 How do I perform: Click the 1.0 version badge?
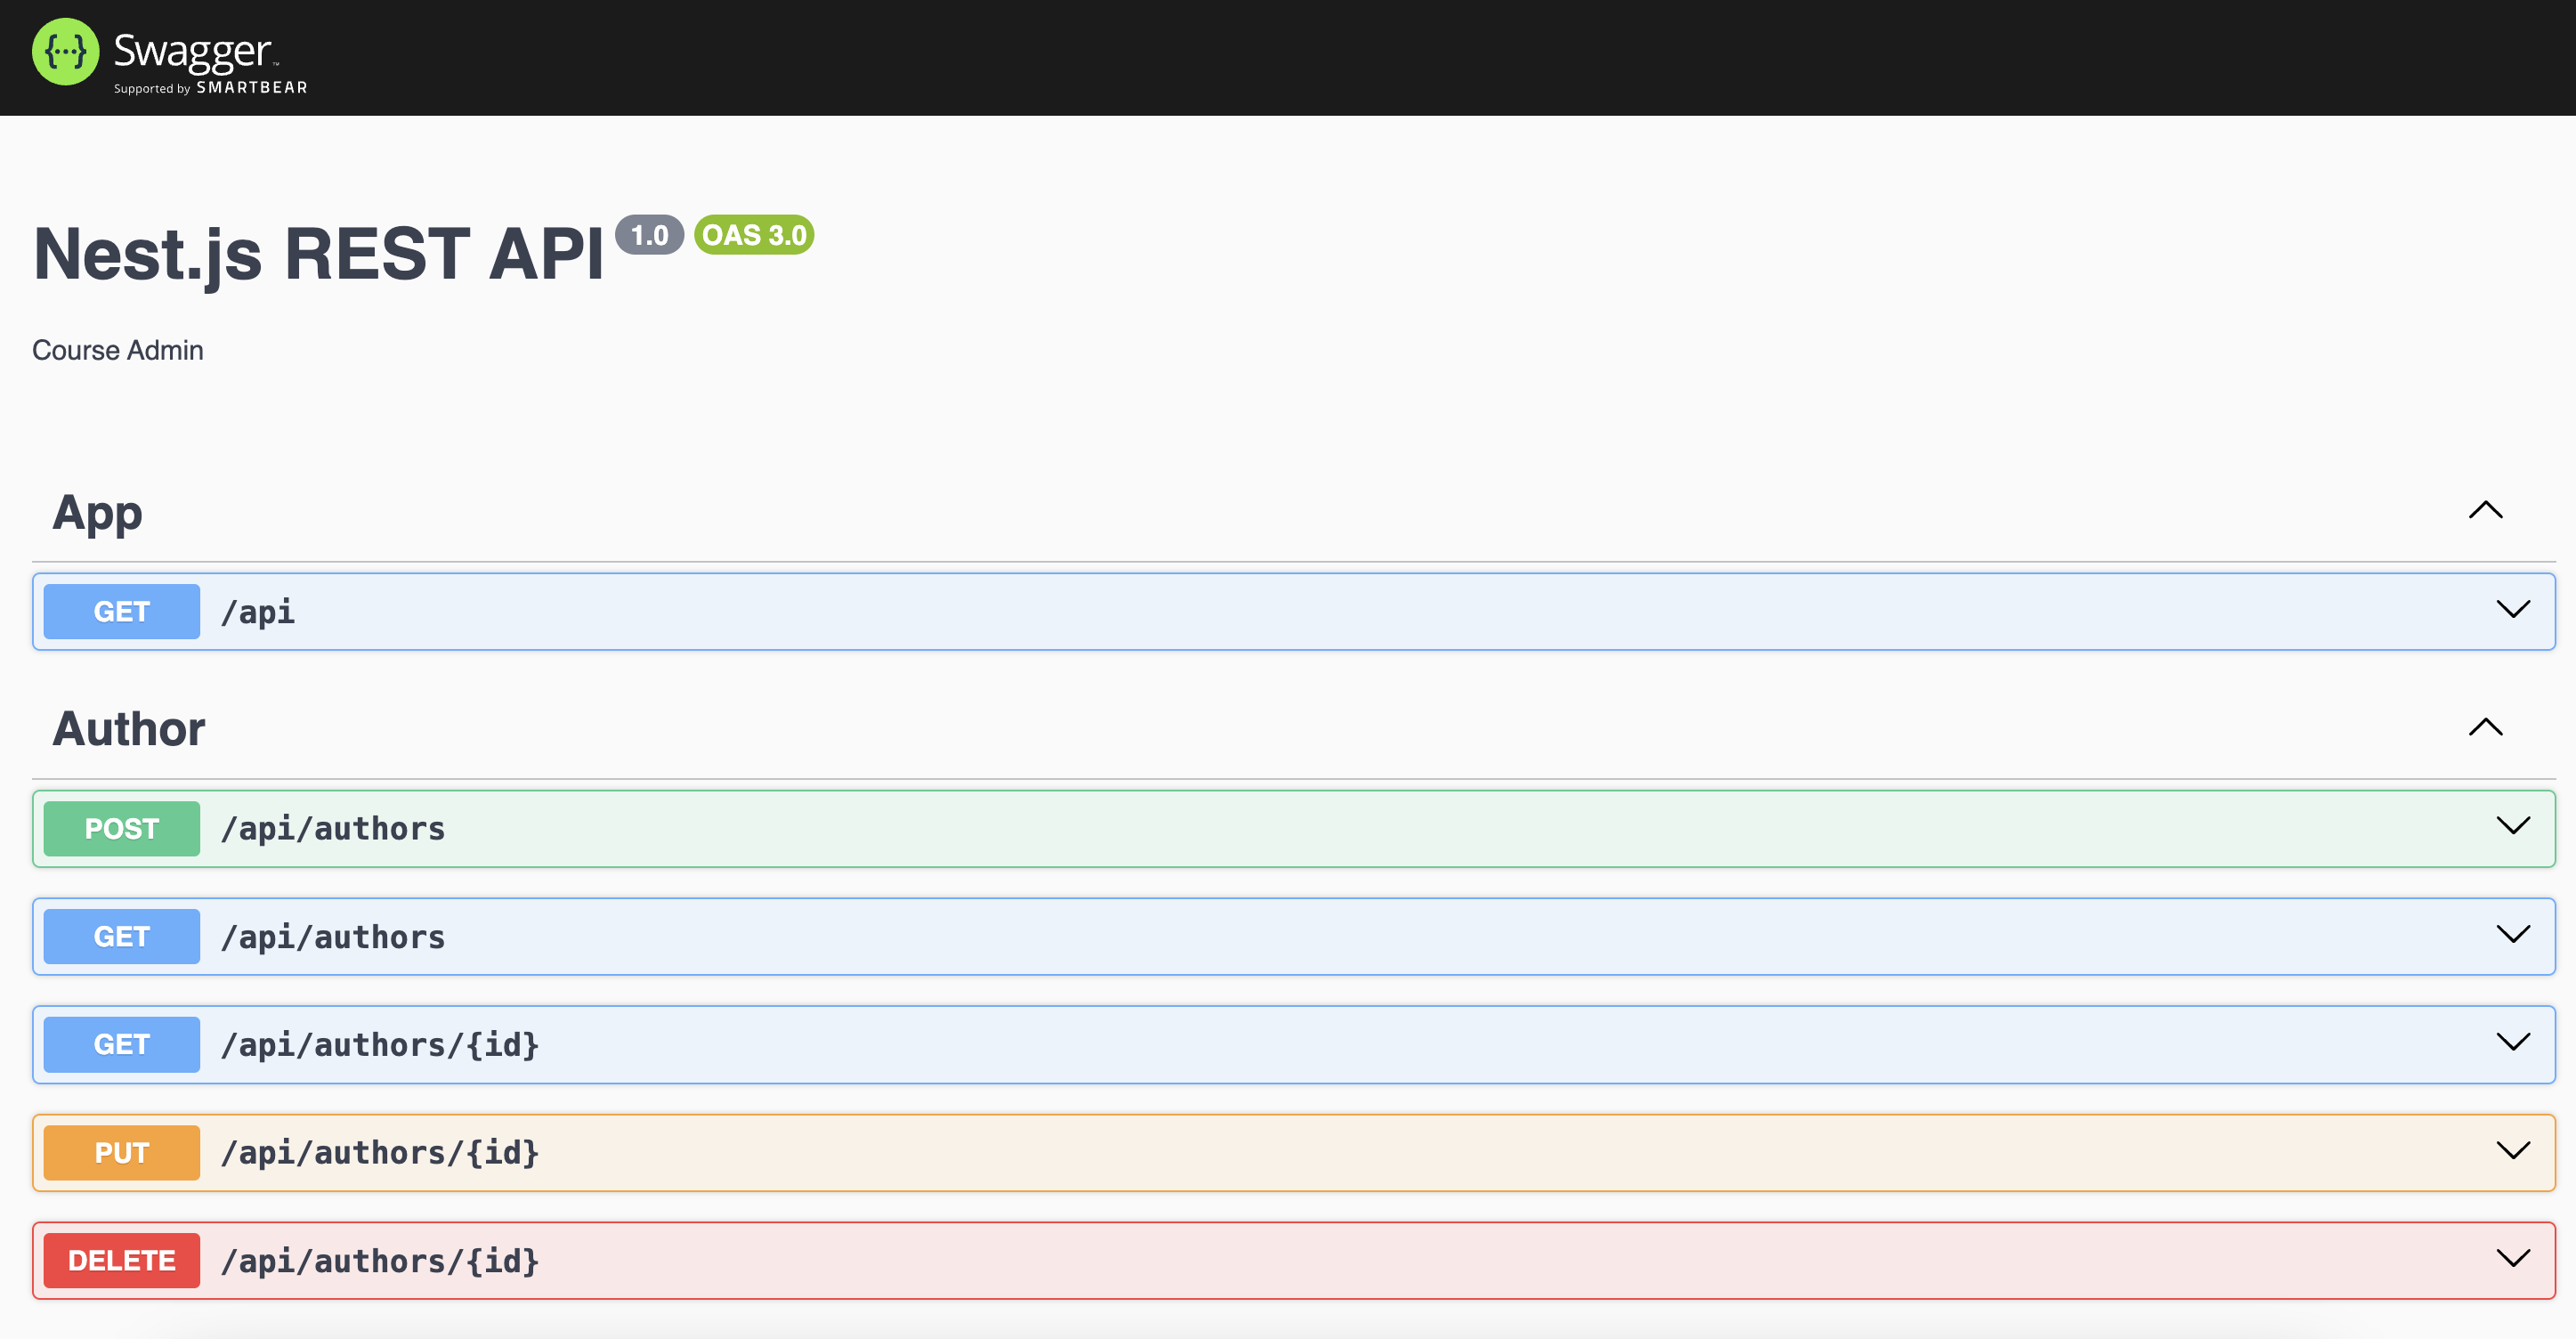point(649,235)
